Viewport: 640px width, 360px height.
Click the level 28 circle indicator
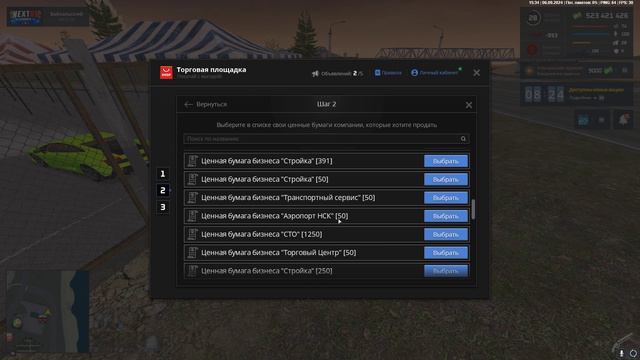[x=533, y=18]
